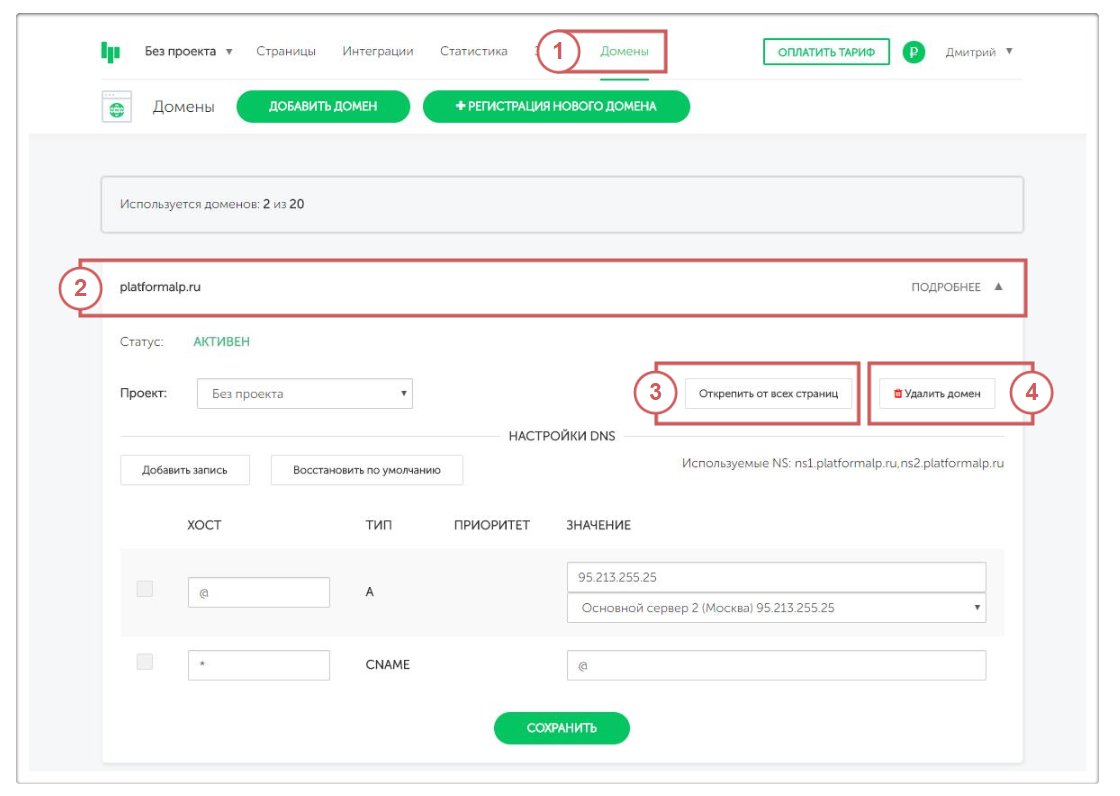Image resolution: width=1120 pixels, height=796 pixels.
Task: Open the Проект select dropdown
Action: [305, 394]
